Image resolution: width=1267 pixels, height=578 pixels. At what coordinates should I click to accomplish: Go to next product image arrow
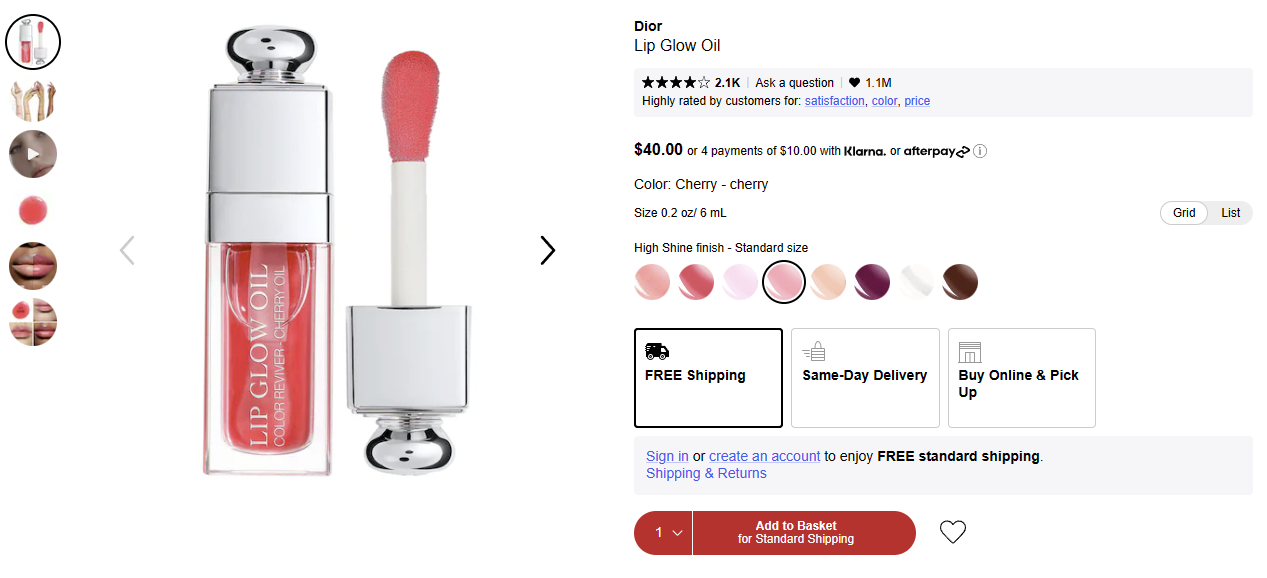pyautogui.click(x=547, y=250)
